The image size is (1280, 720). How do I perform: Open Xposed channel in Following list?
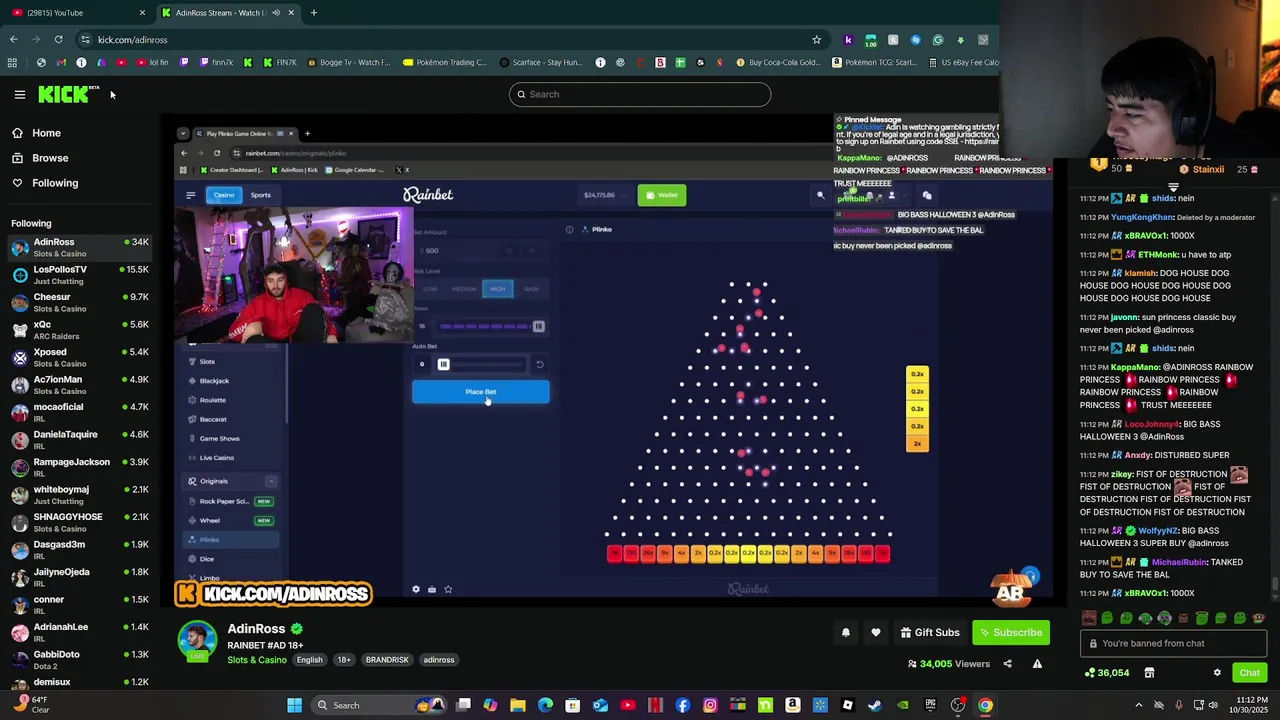pyautogui.click(x=80, y=357)
